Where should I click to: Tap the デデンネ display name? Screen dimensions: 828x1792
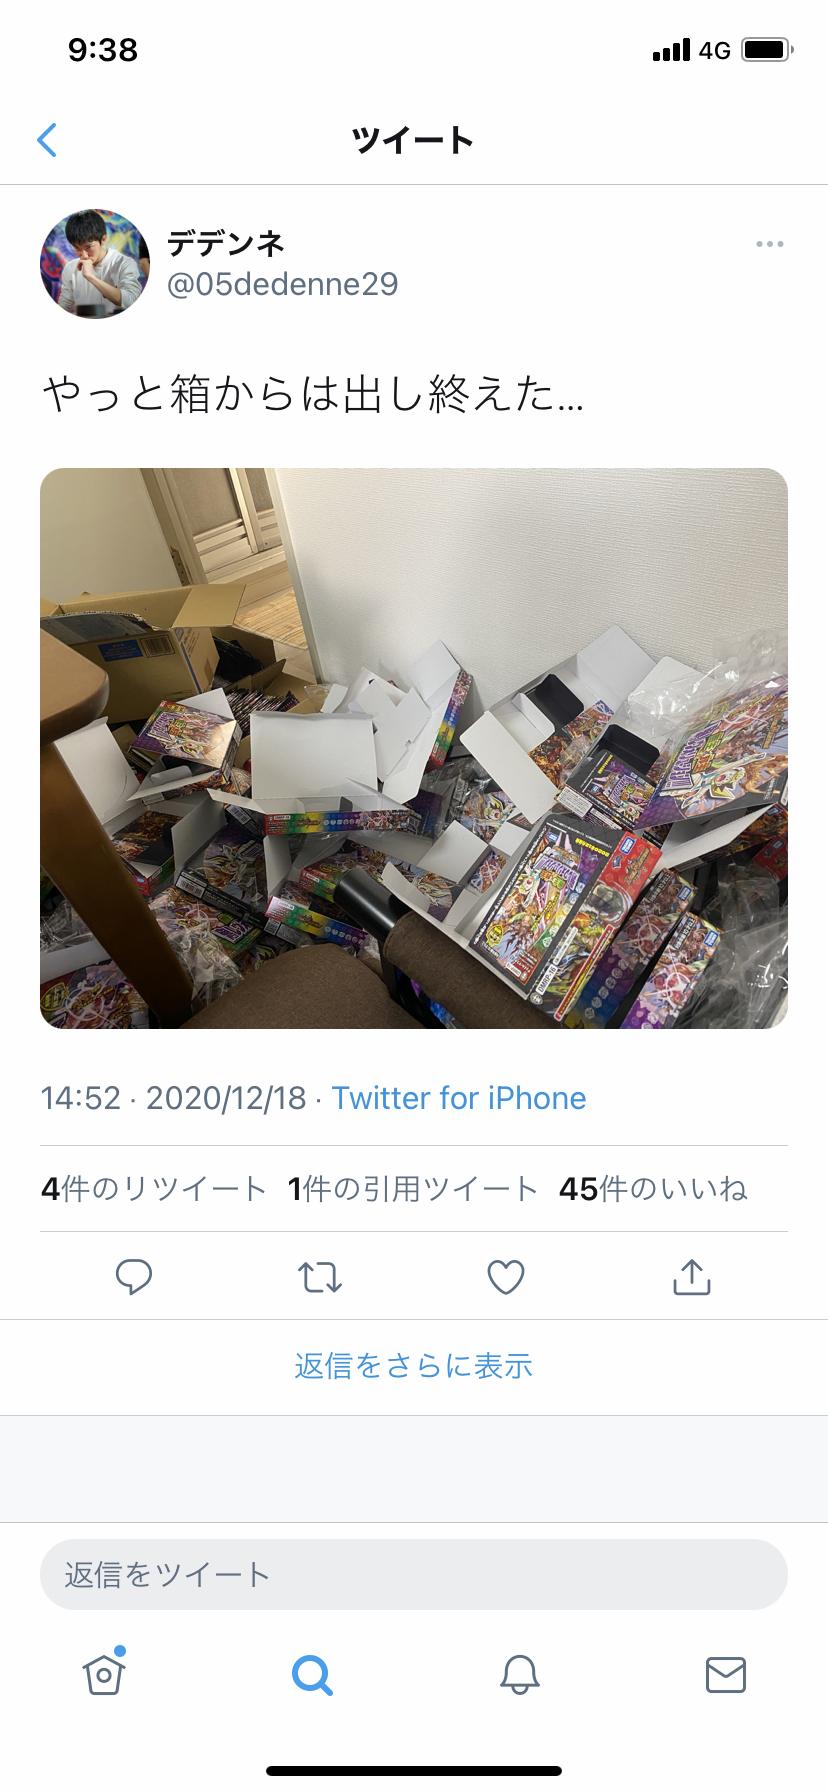click(x=226, y=243)
